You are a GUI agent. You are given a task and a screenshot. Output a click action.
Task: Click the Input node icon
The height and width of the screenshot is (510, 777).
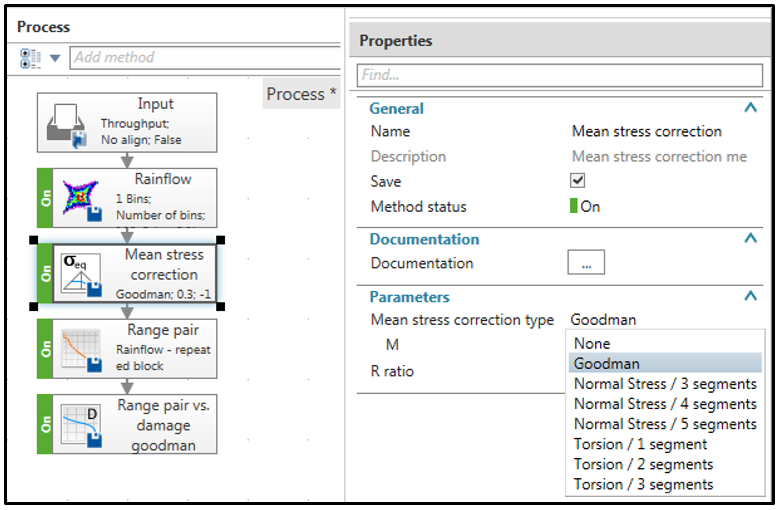(x=70, y=123)
